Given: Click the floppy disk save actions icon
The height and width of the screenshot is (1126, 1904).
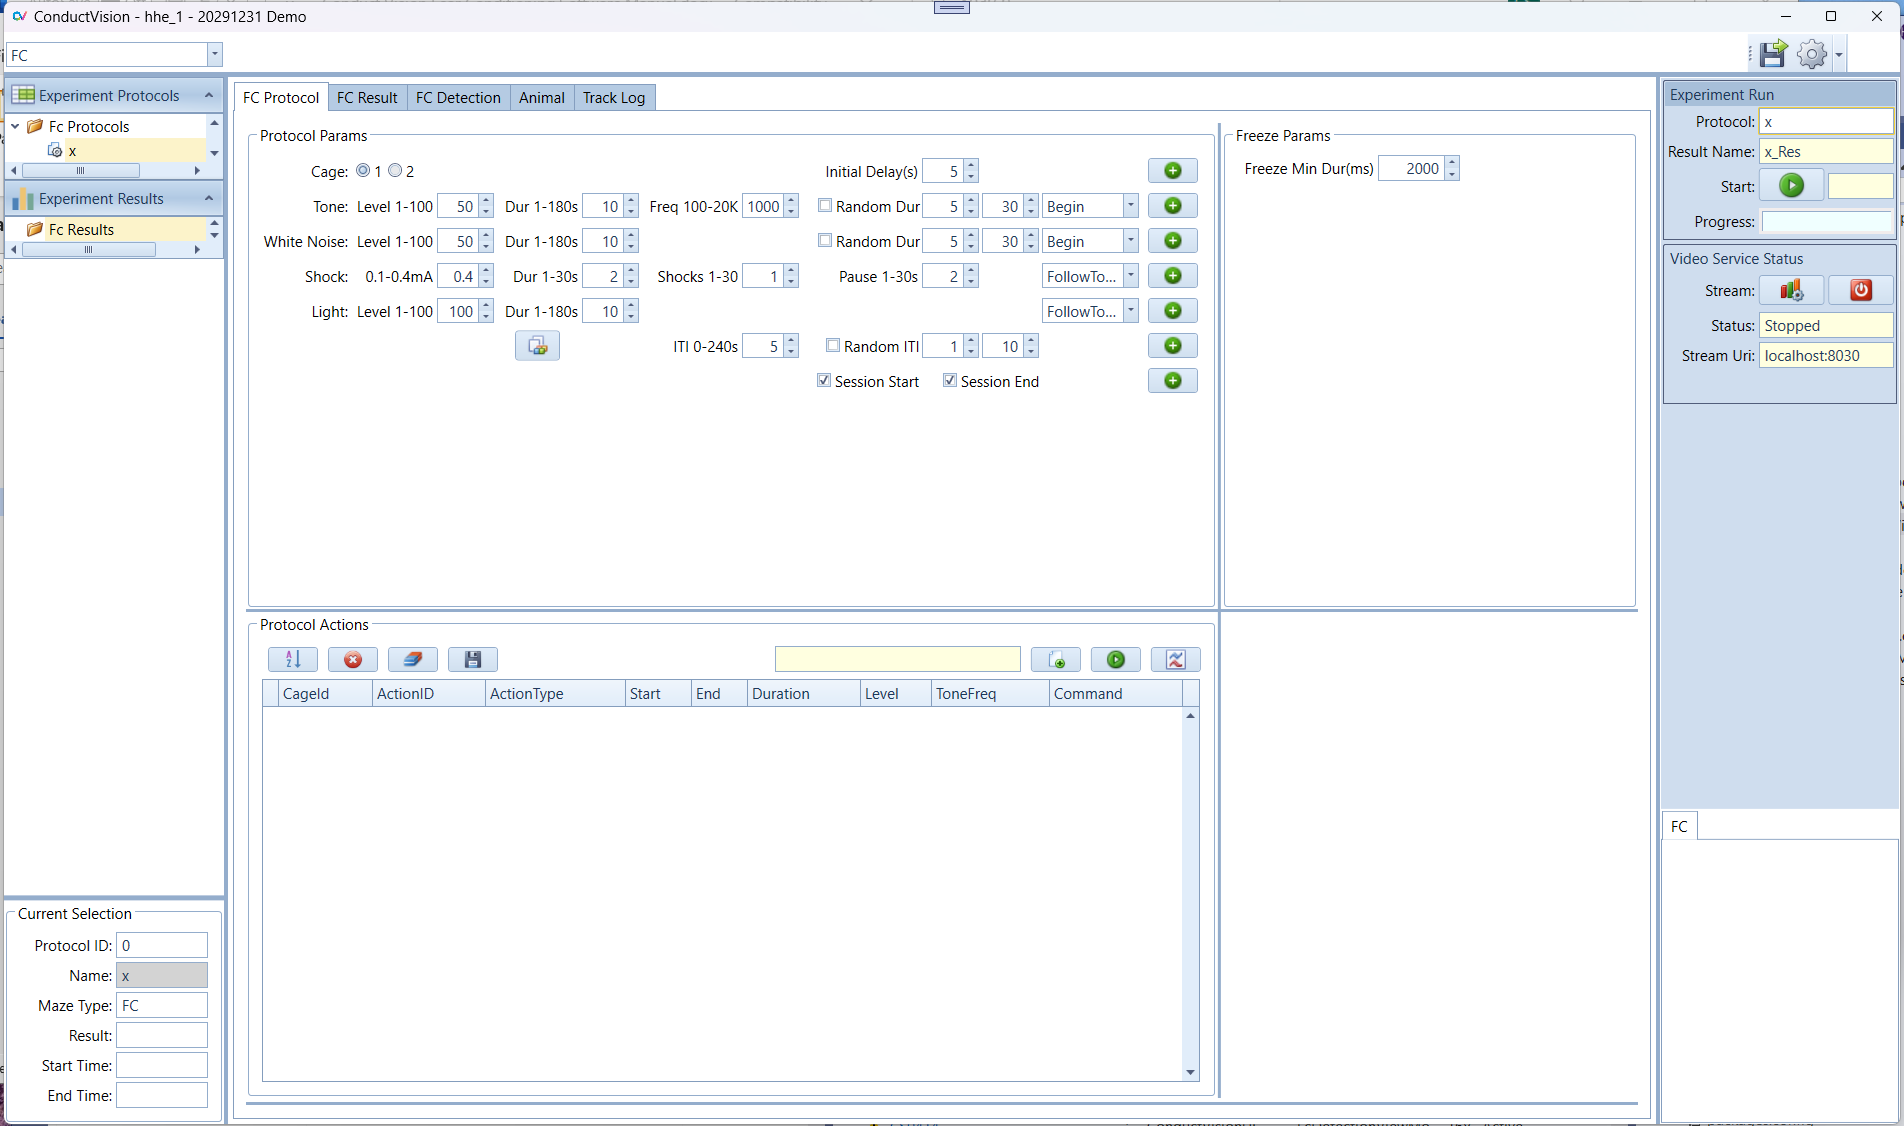Looking at the screenshot, I should (473, 659).
